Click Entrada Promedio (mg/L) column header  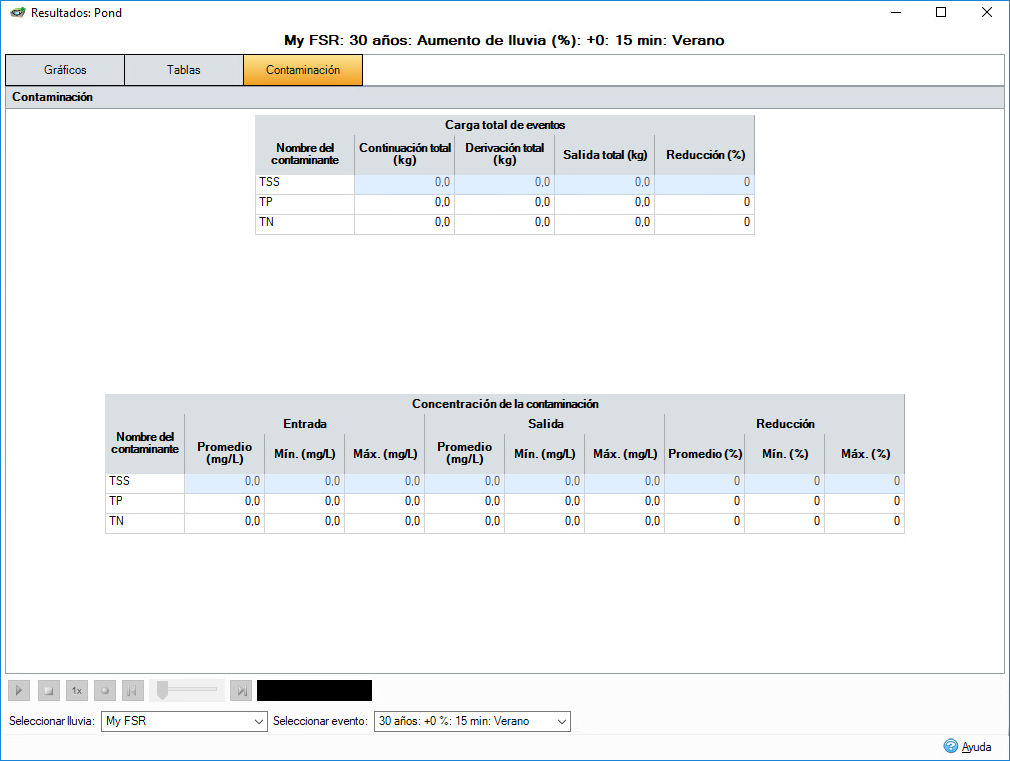click(224, 453)
